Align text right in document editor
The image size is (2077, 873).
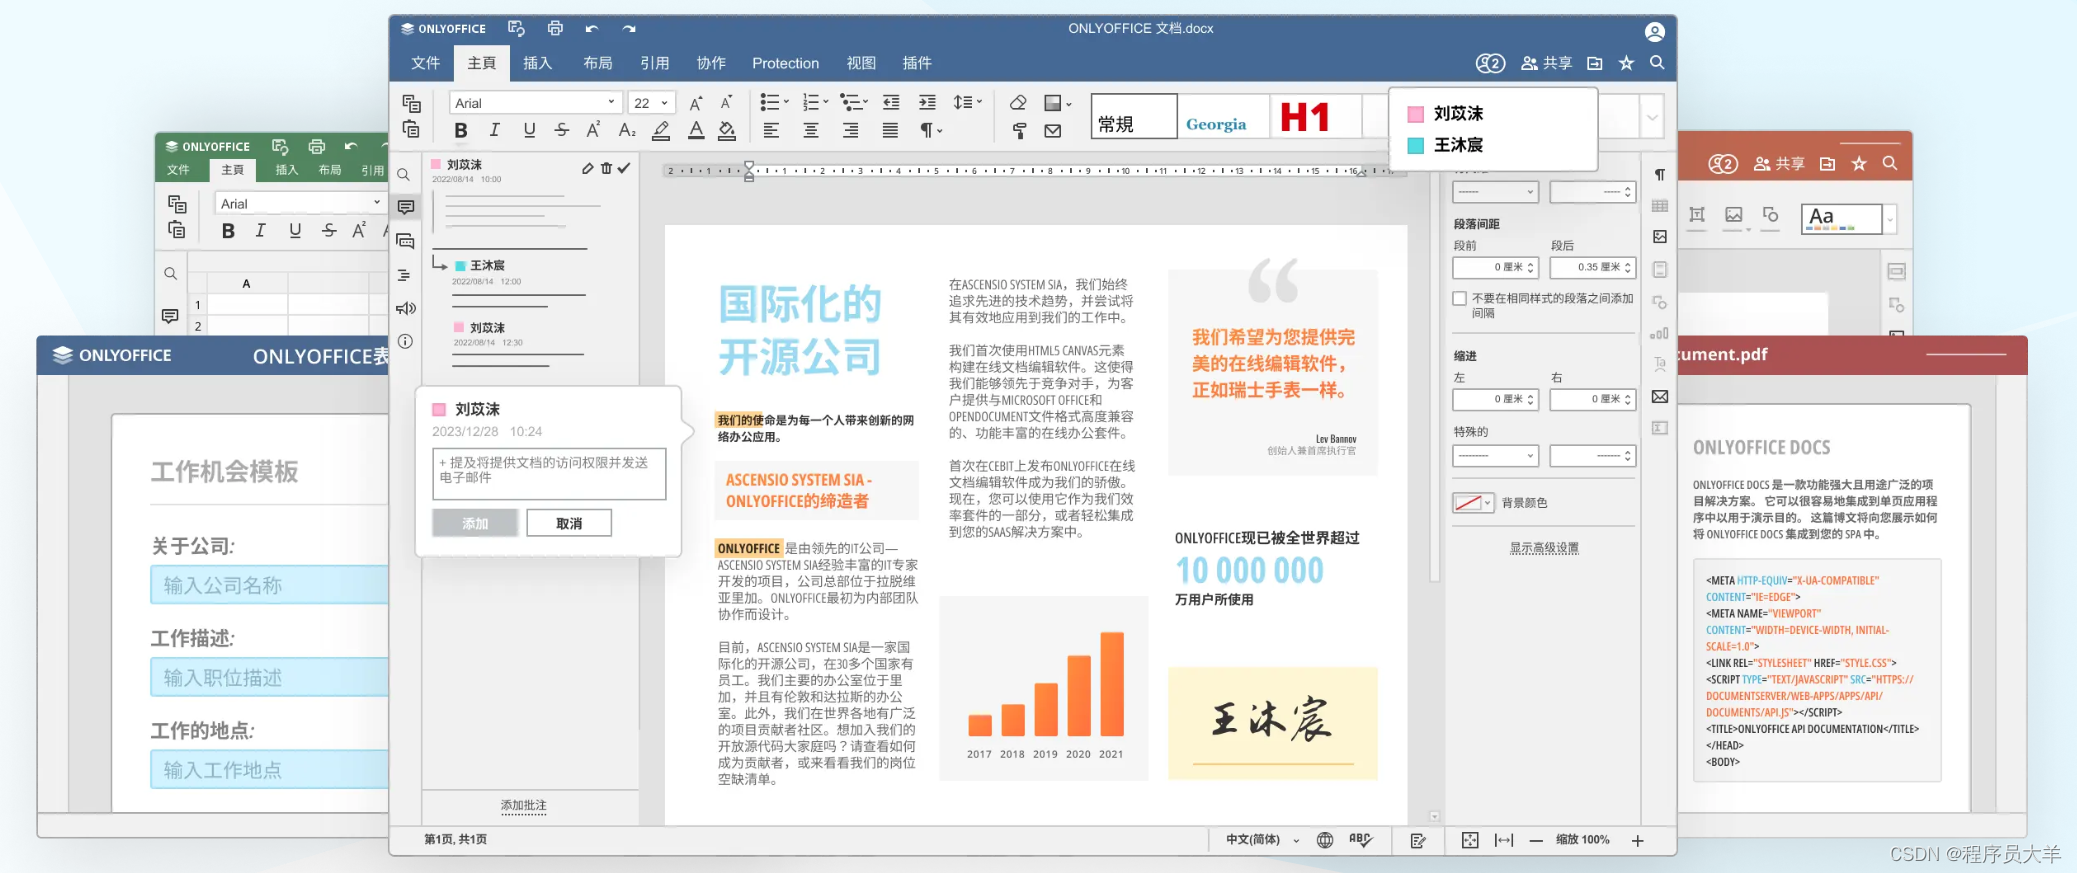(x=850, y=130)
